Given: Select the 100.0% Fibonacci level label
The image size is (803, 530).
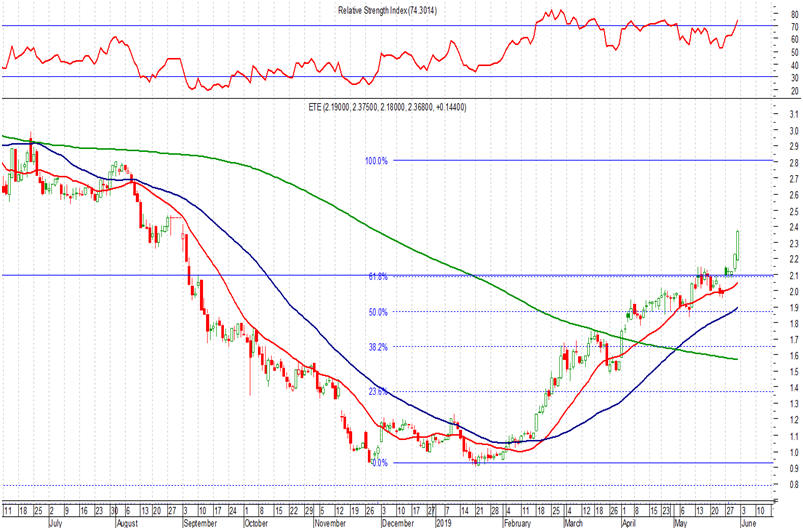Looking at the screenshot, I should (376, 161).
